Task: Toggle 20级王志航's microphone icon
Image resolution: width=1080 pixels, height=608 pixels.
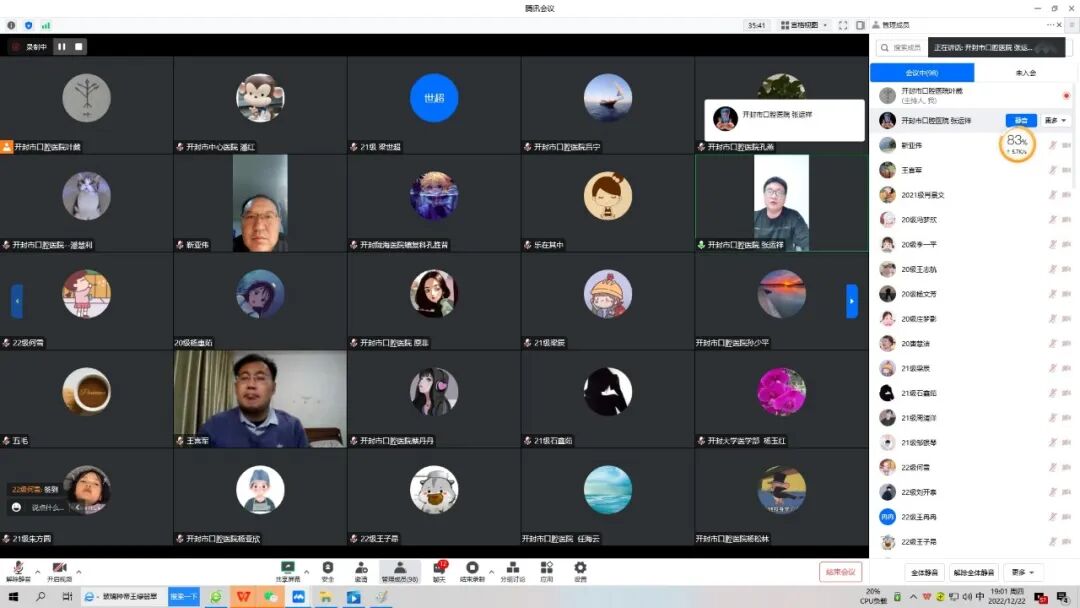Action: (1052, 269)
